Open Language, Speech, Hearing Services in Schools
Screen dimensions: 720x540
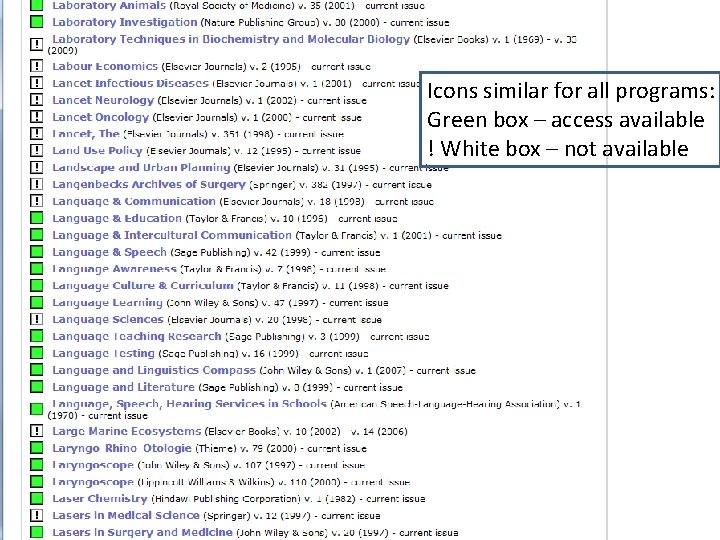pyautogui.click(x=189, y=404)
